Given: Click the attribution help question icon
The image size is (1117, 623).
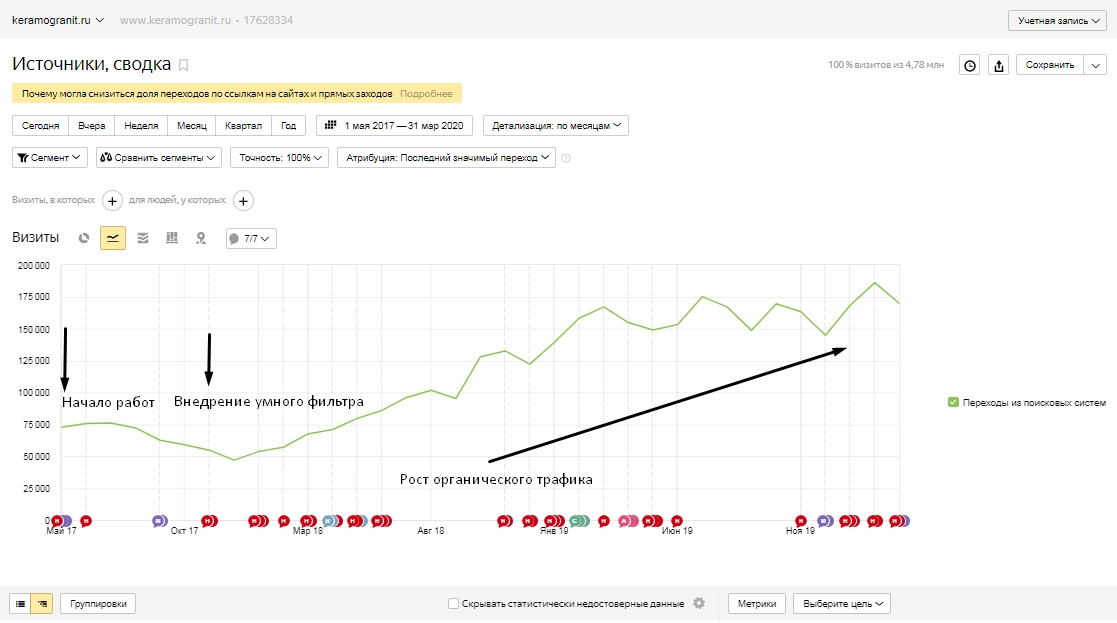Looking at the screenshot, I should click(566, 158).
